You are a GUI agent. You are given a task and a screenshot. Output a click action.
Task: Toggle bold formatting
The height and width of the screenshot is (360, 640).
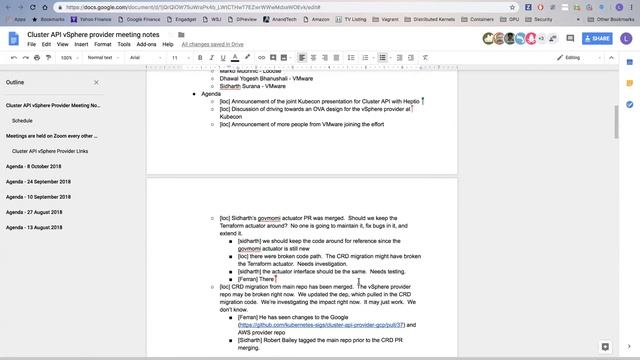(x=200, y=58)
